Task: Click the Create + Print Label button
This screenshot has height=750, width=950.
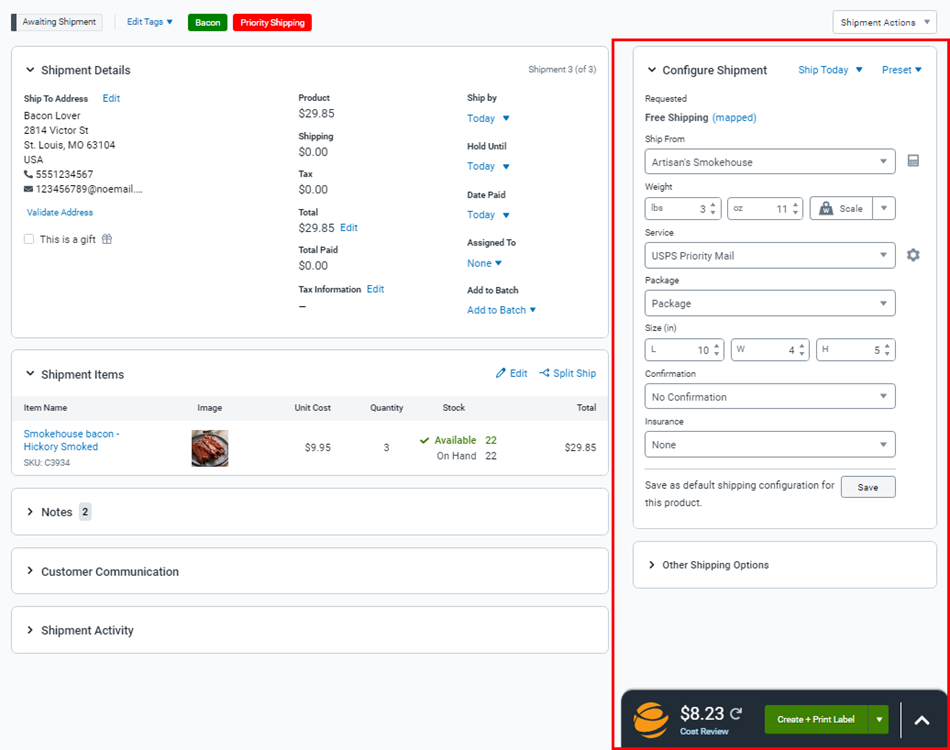Action: coord(815,720)
